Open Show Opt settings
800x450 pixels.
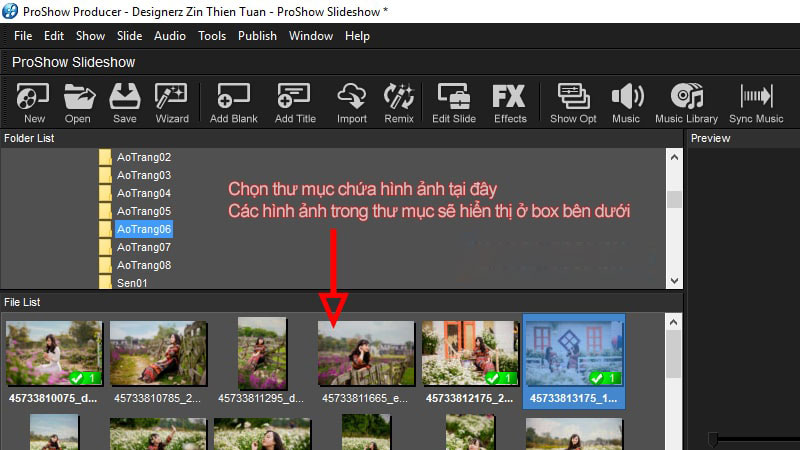(573, 103)
